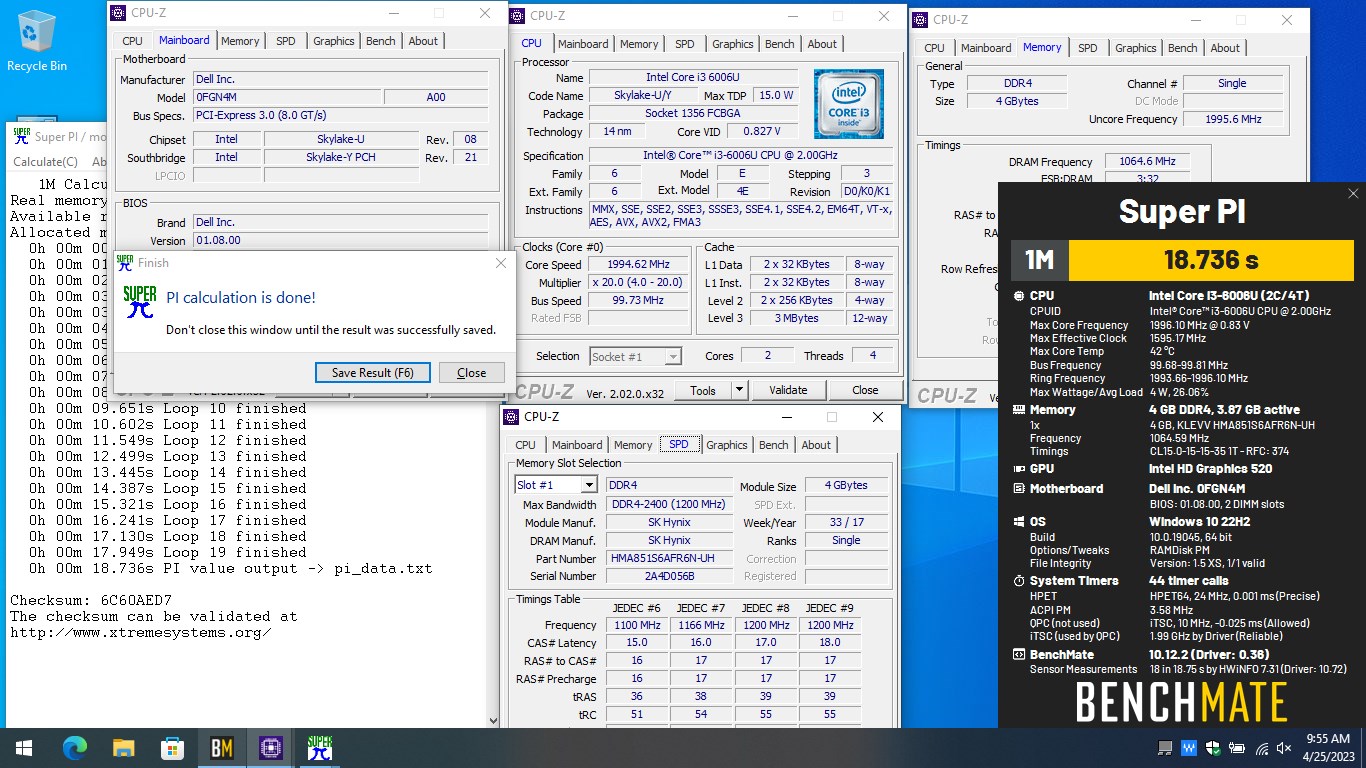Dismiss Finish dialog with its title X
The image size is (1366, 768).
click(x=501, y=263)
